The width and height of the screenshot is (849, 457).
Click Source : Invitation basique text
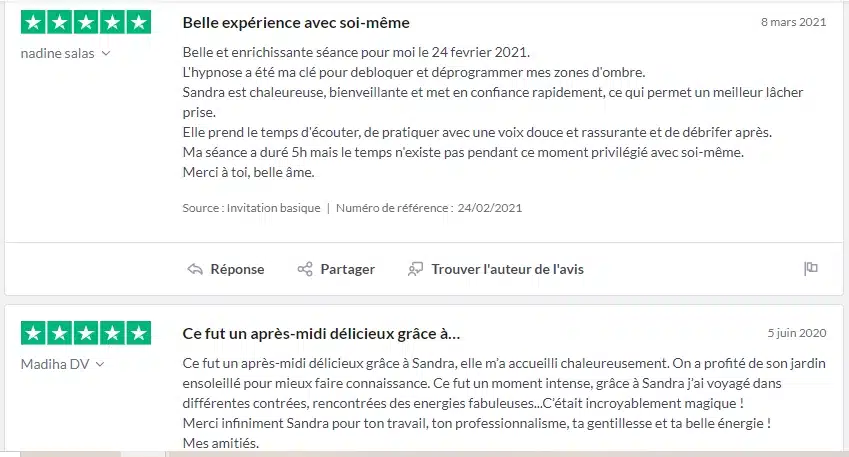252,208
